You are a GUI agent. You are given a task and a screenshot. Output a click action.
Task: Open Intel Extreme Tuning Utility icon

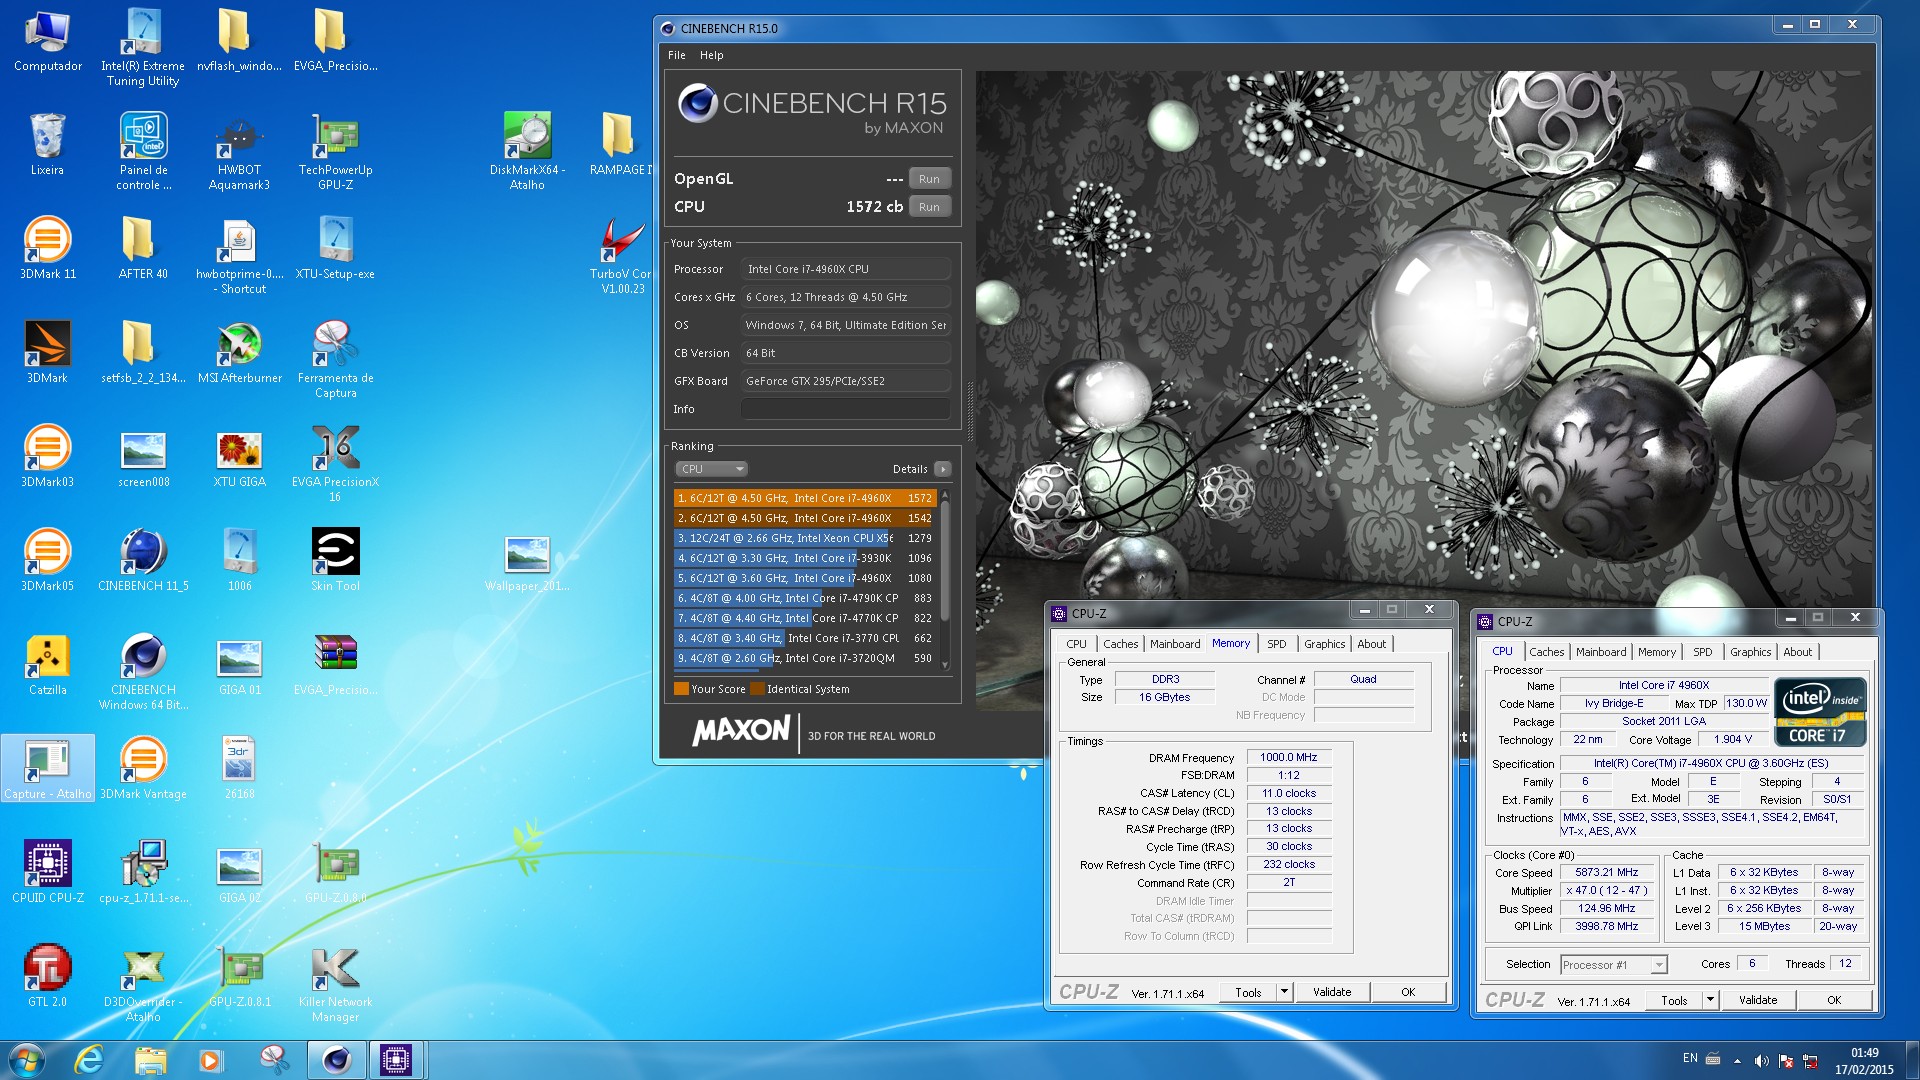pos(143,47)
